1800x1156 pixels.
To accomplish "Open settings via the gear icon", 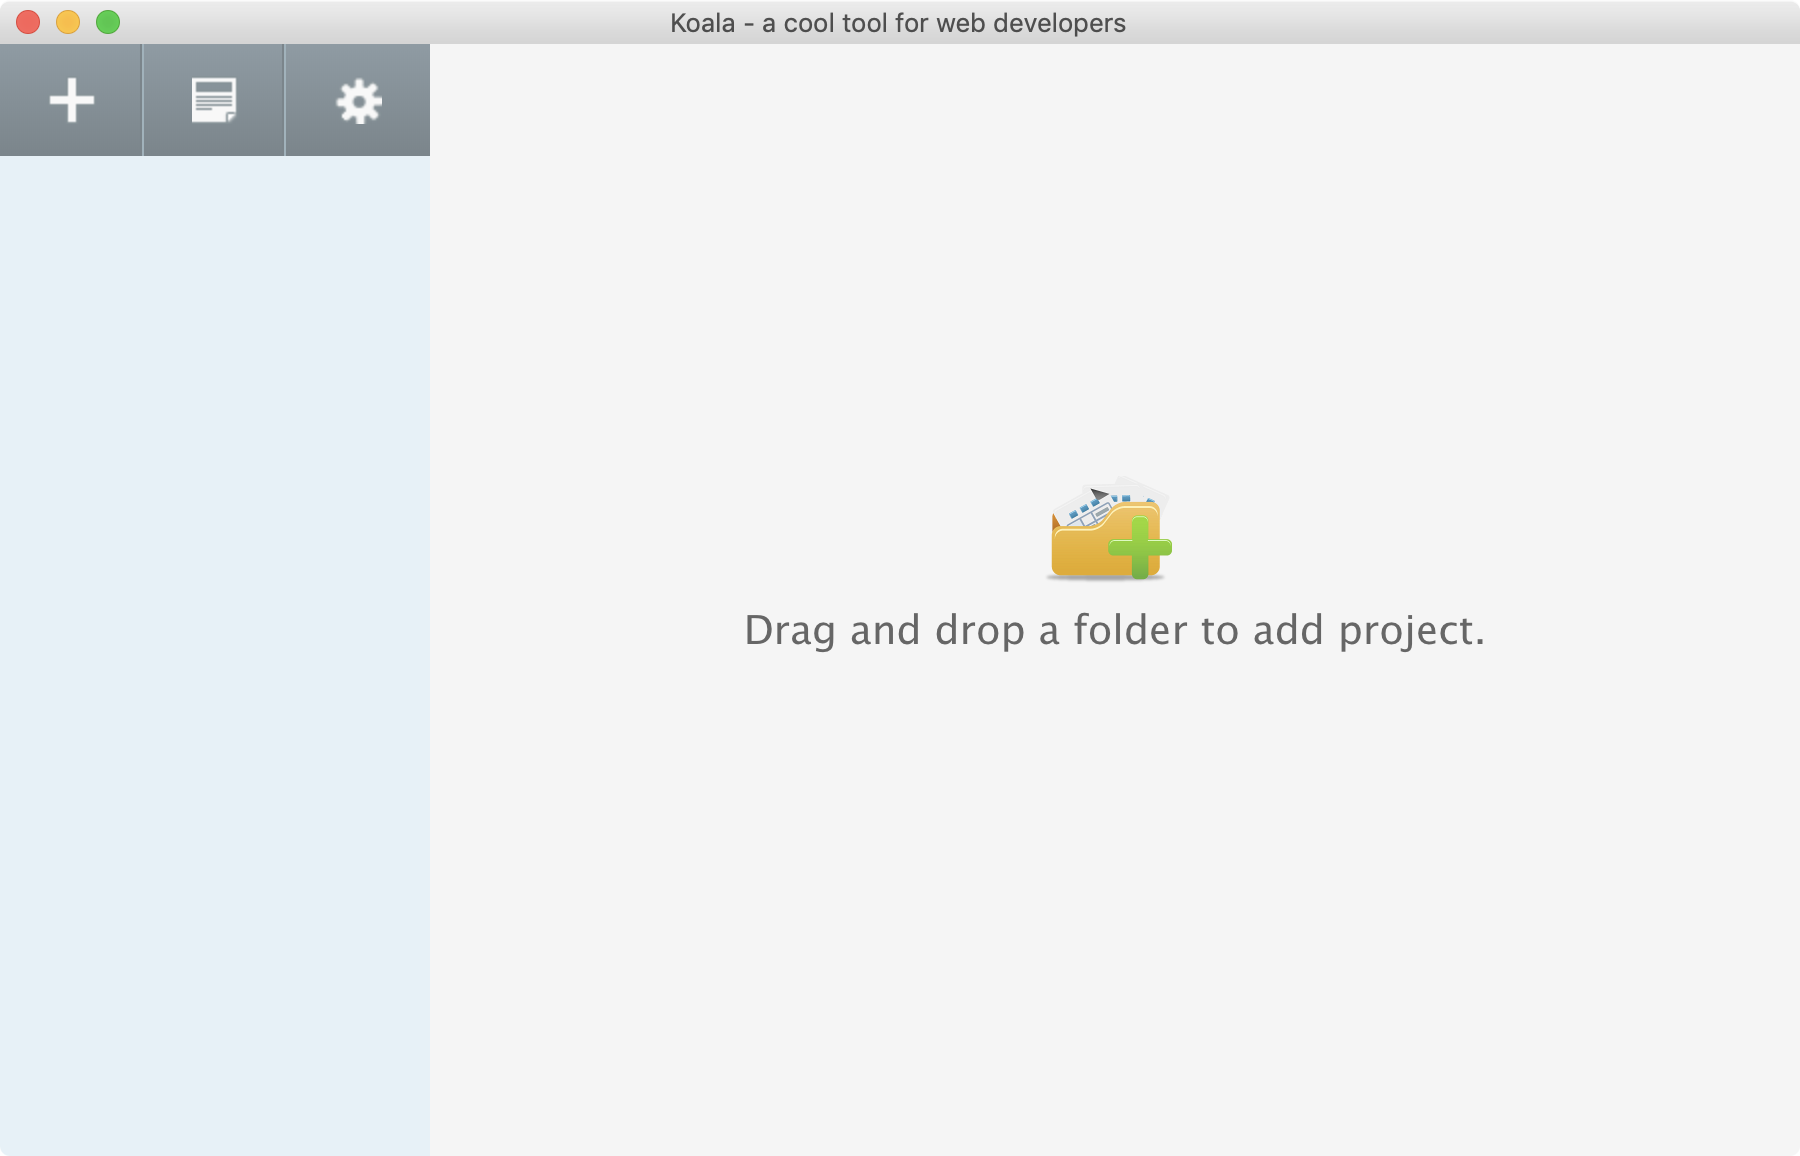I will (358, 101).
